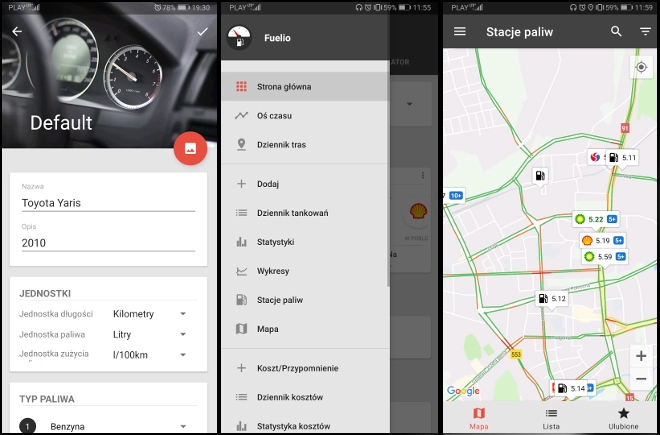Switch to the Lista bottom tab
660x435 pixels.
click(551, 418)
